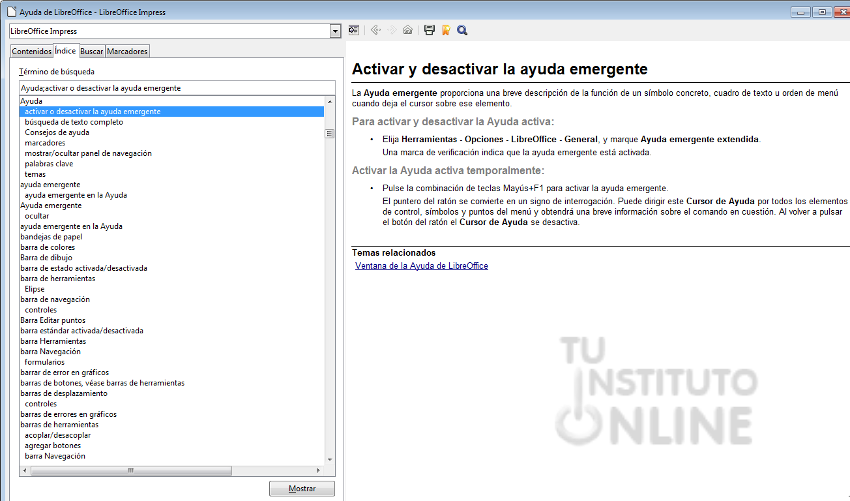Click the Back arrow in the help toolbar
The height and width of the screenshot is (501, 850).
[375, 30]
